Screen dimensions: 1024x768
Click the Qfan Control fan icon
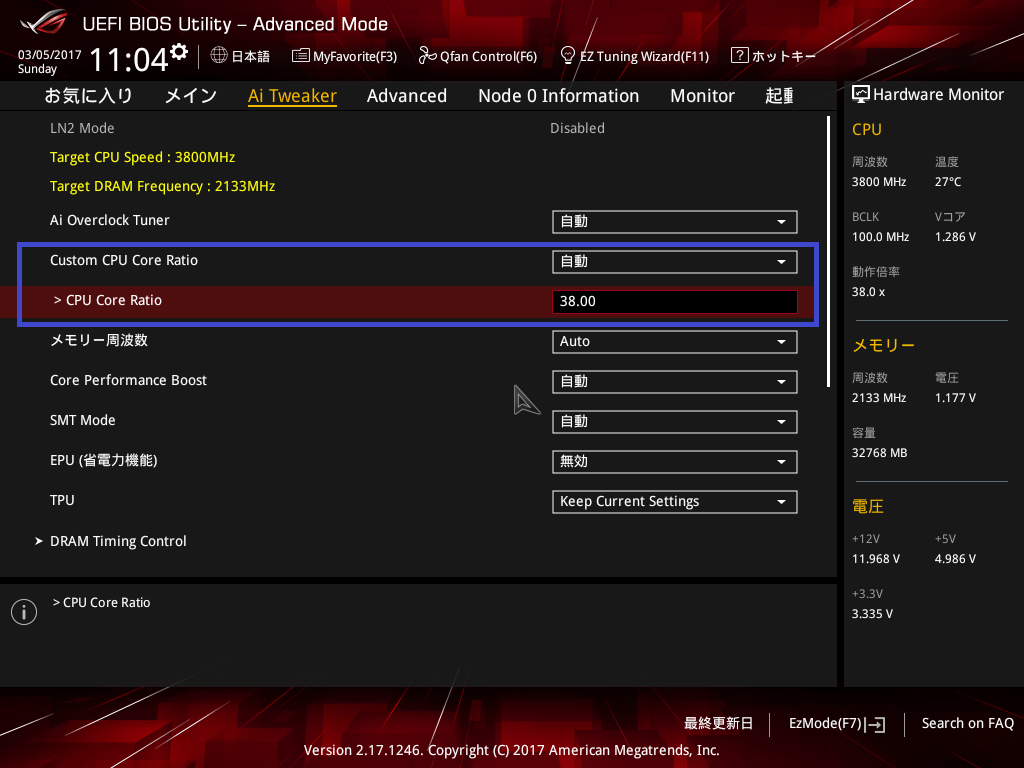pyautogui.click(x=427, y=56)
